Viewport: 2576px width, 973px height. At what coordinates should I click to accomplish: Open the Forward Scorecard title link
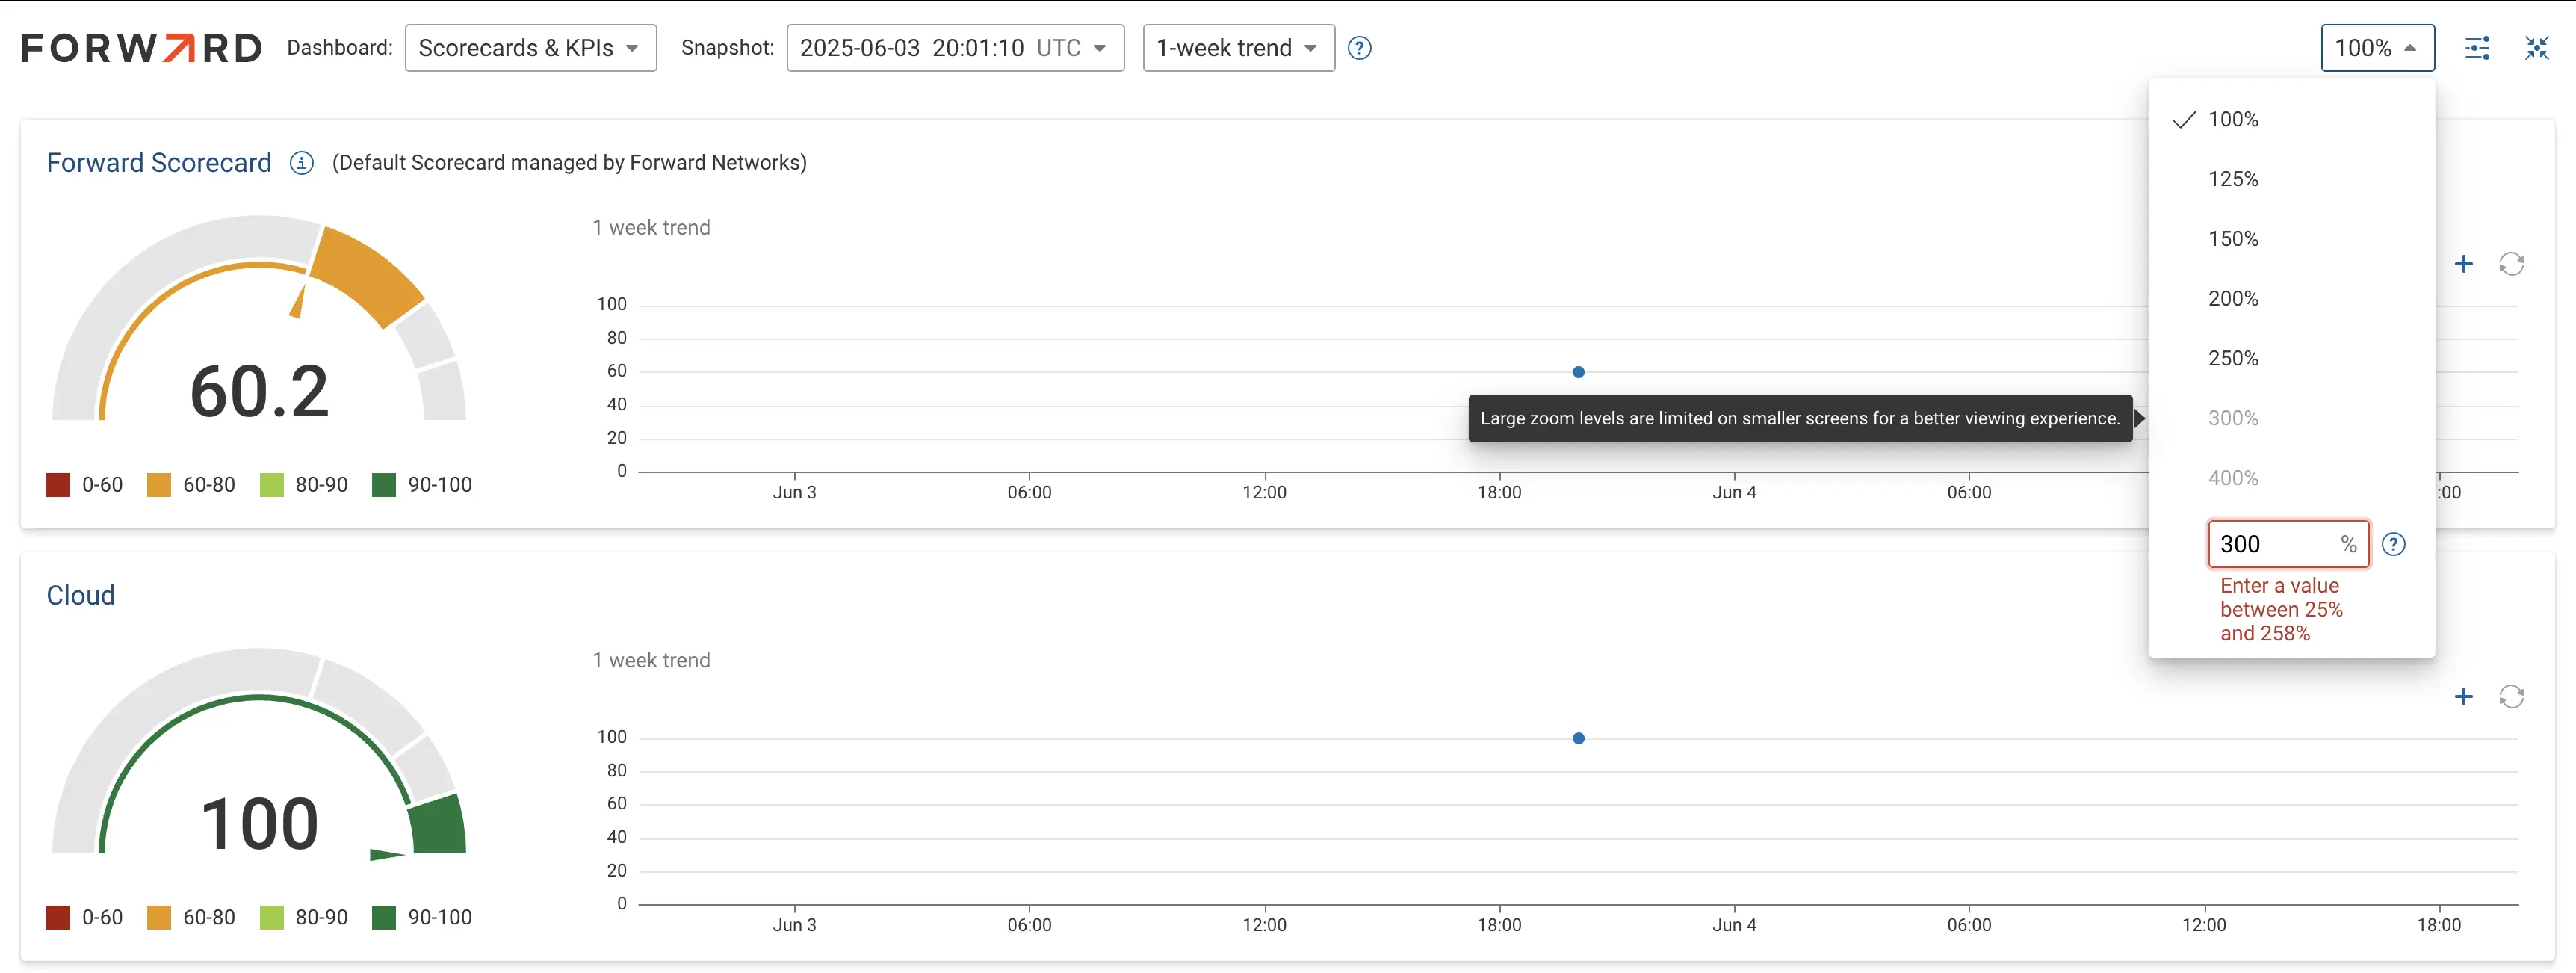[159, 163]
